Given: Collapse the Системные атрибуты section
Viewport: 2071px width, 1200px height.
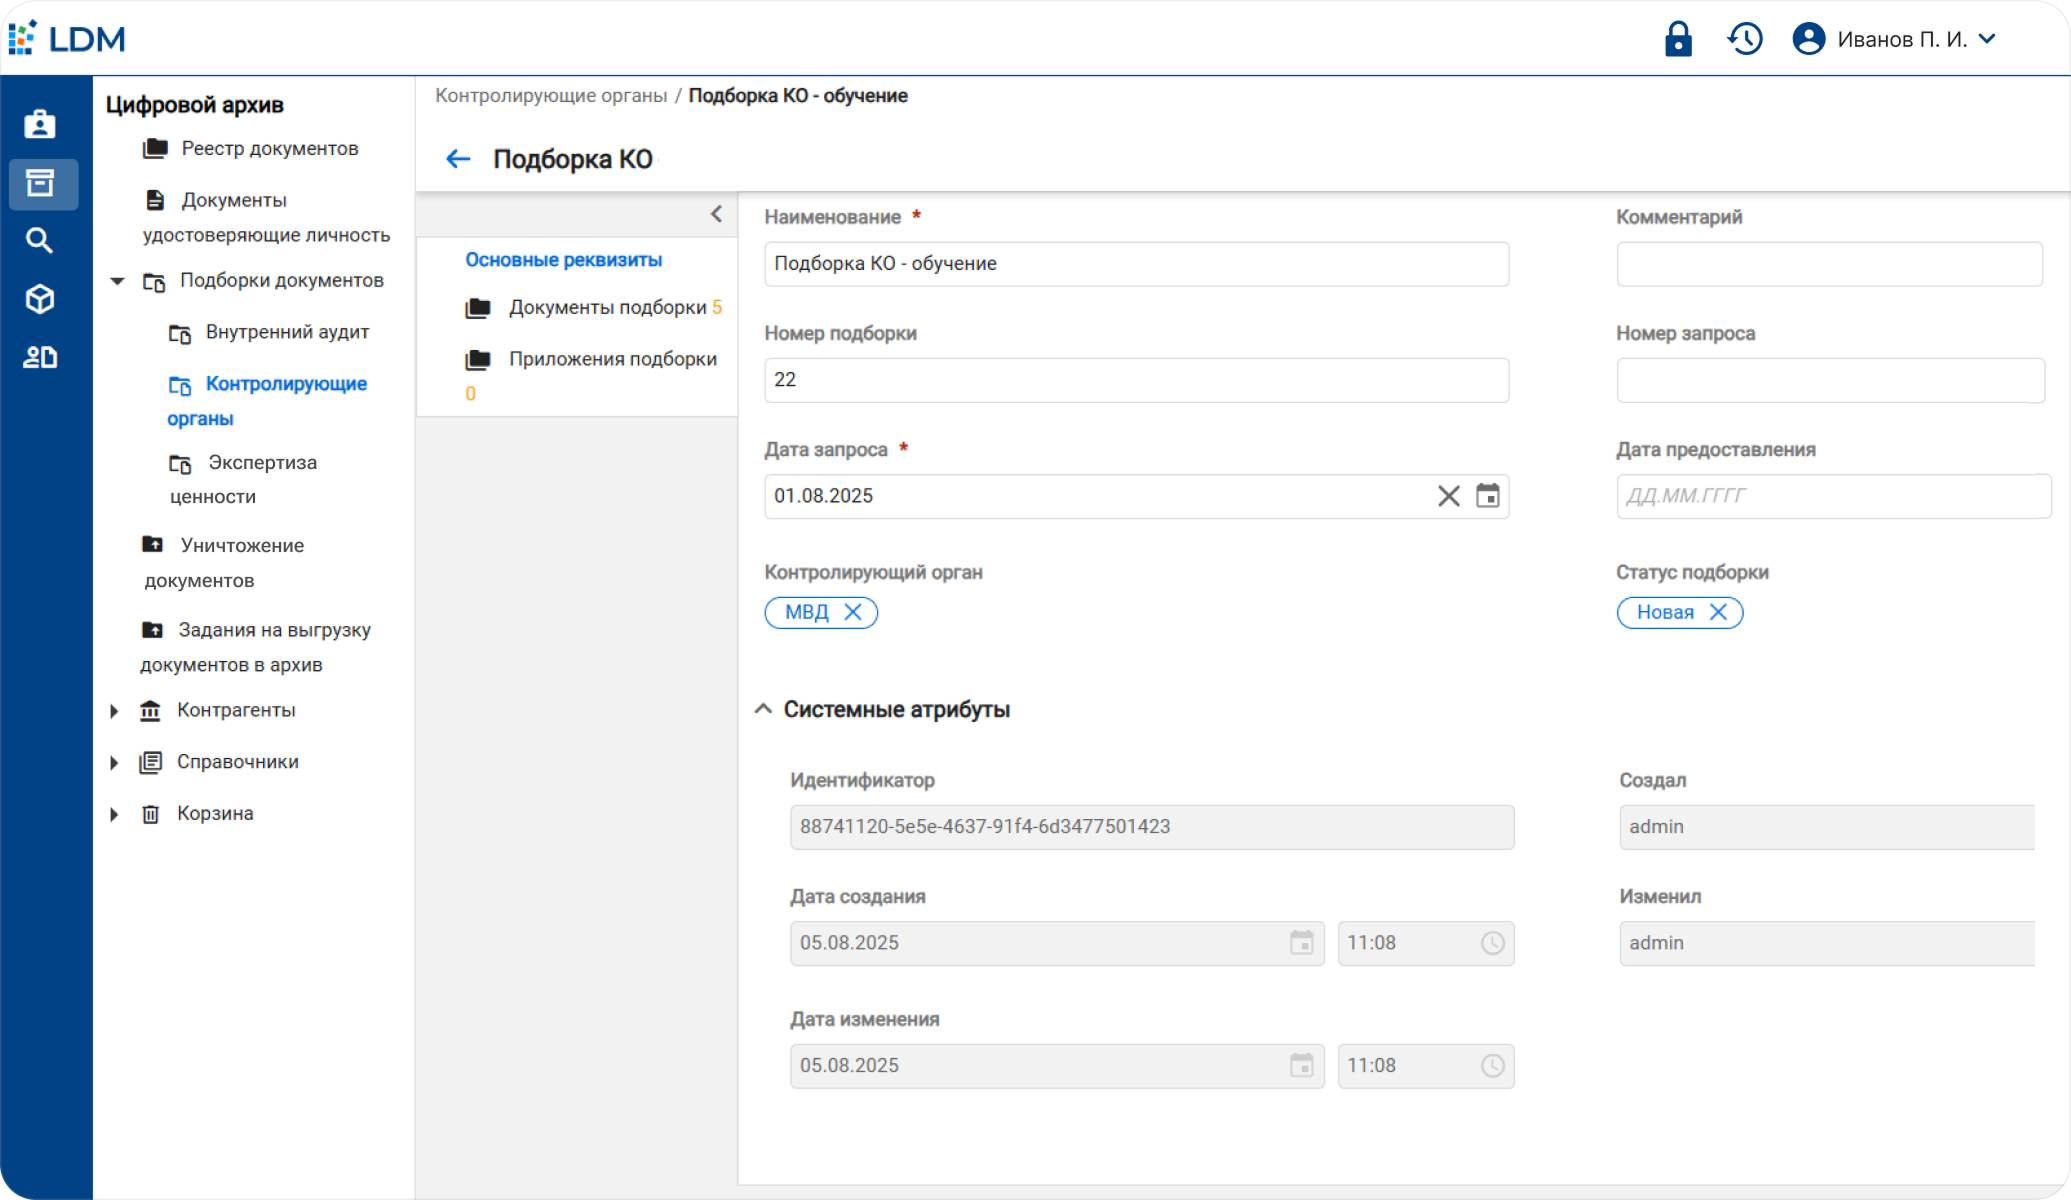Looking at the screenshot, I should coord(763,709).
